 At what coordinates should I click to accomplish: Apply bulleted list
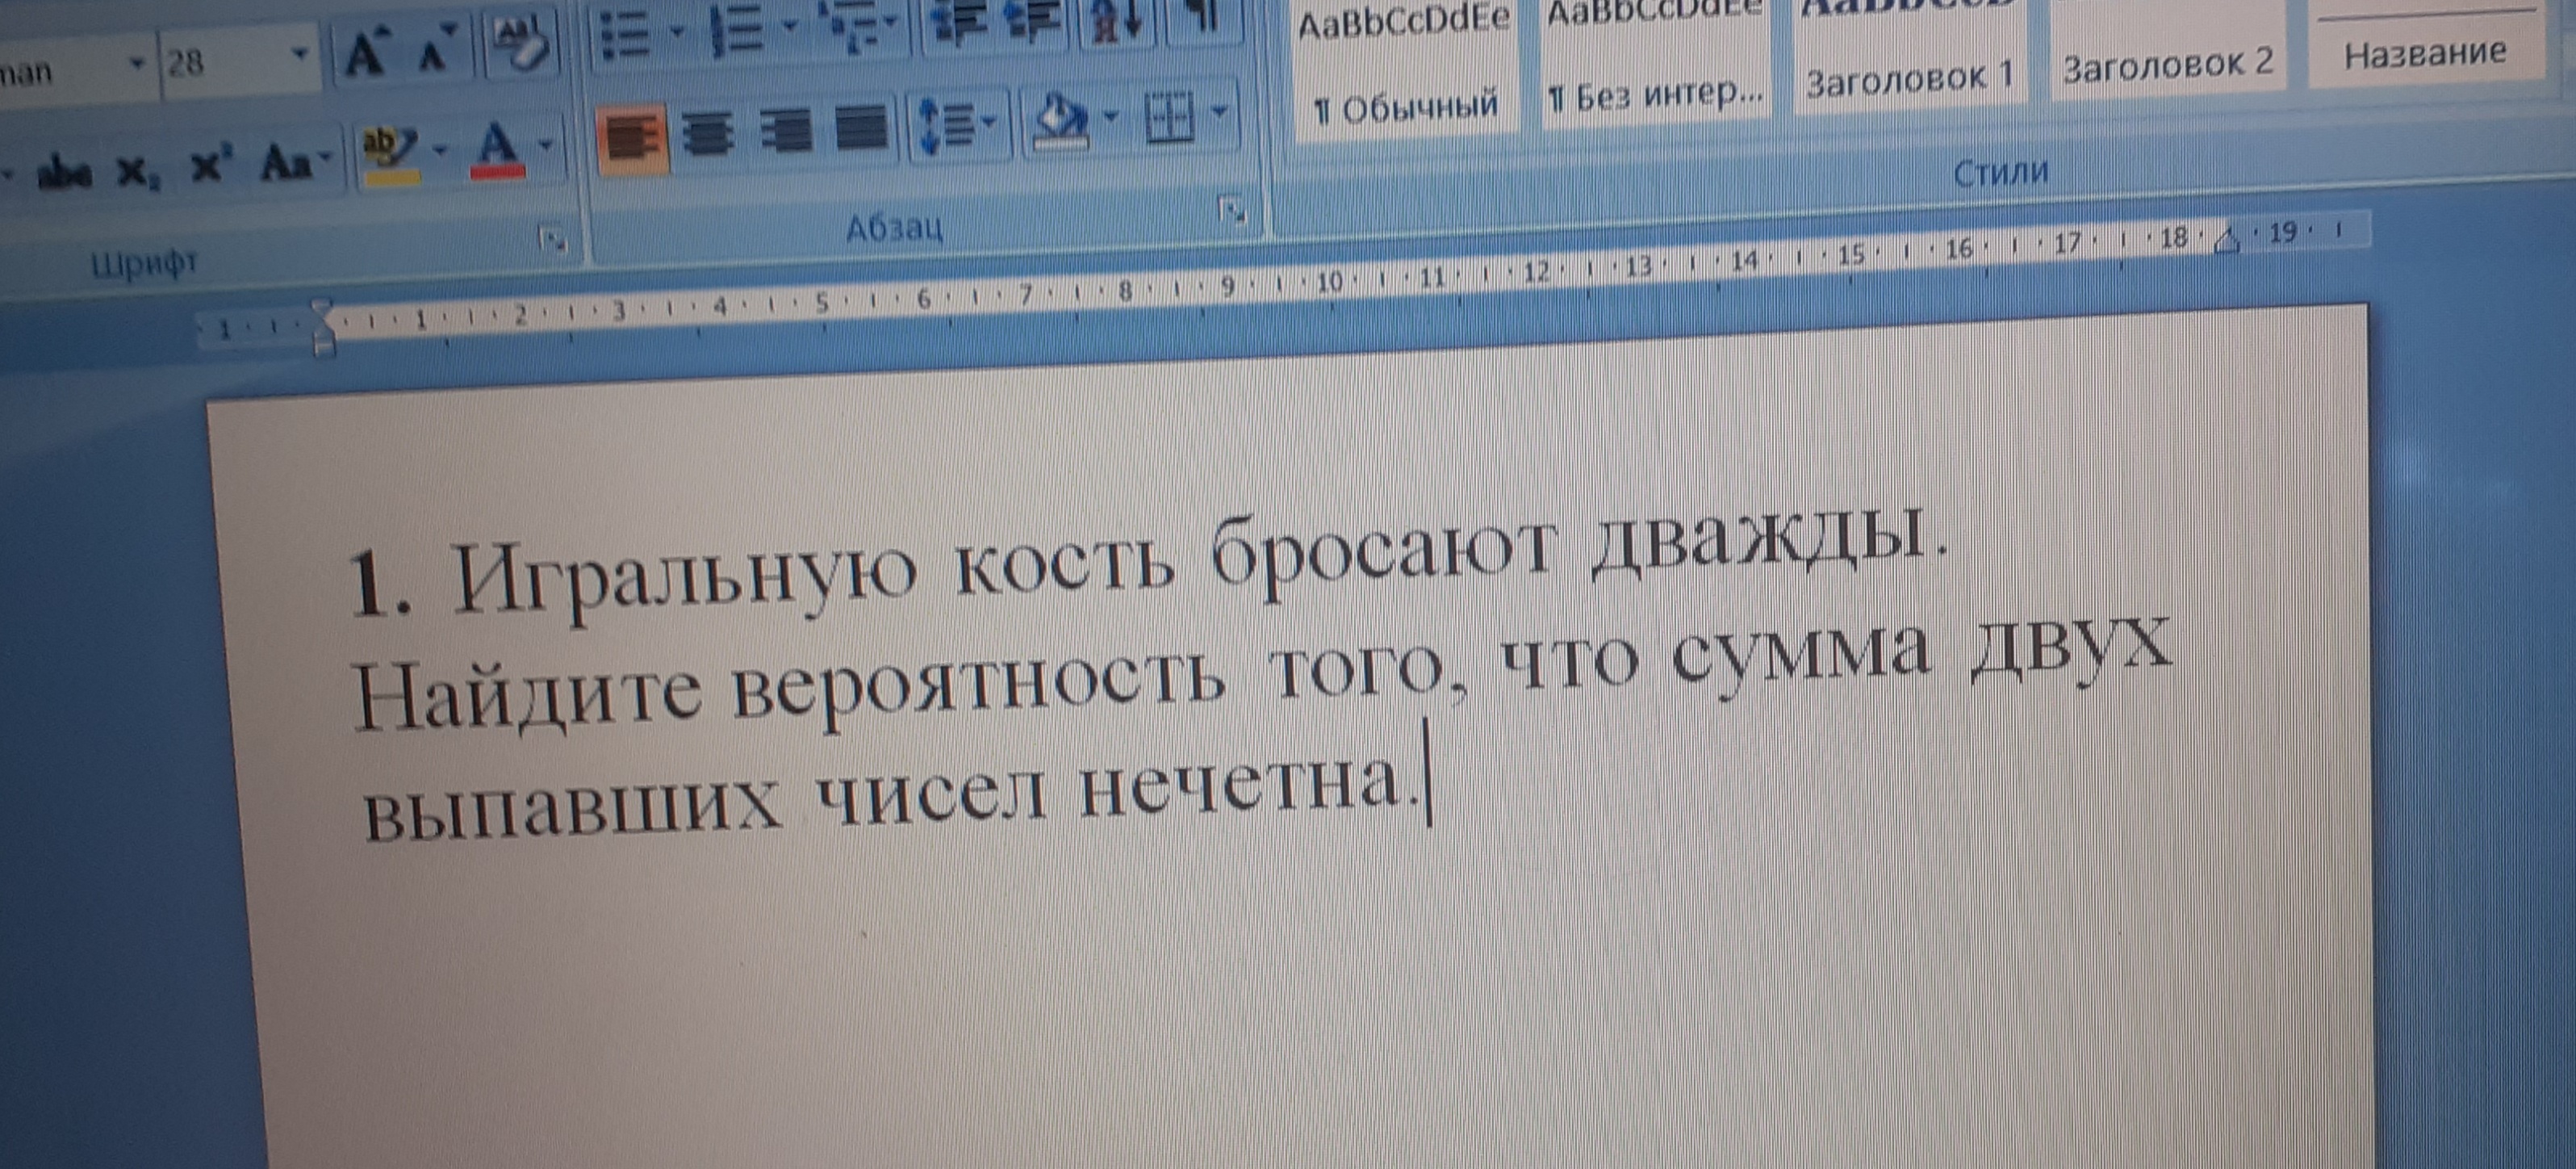click(x=627, y=36)
